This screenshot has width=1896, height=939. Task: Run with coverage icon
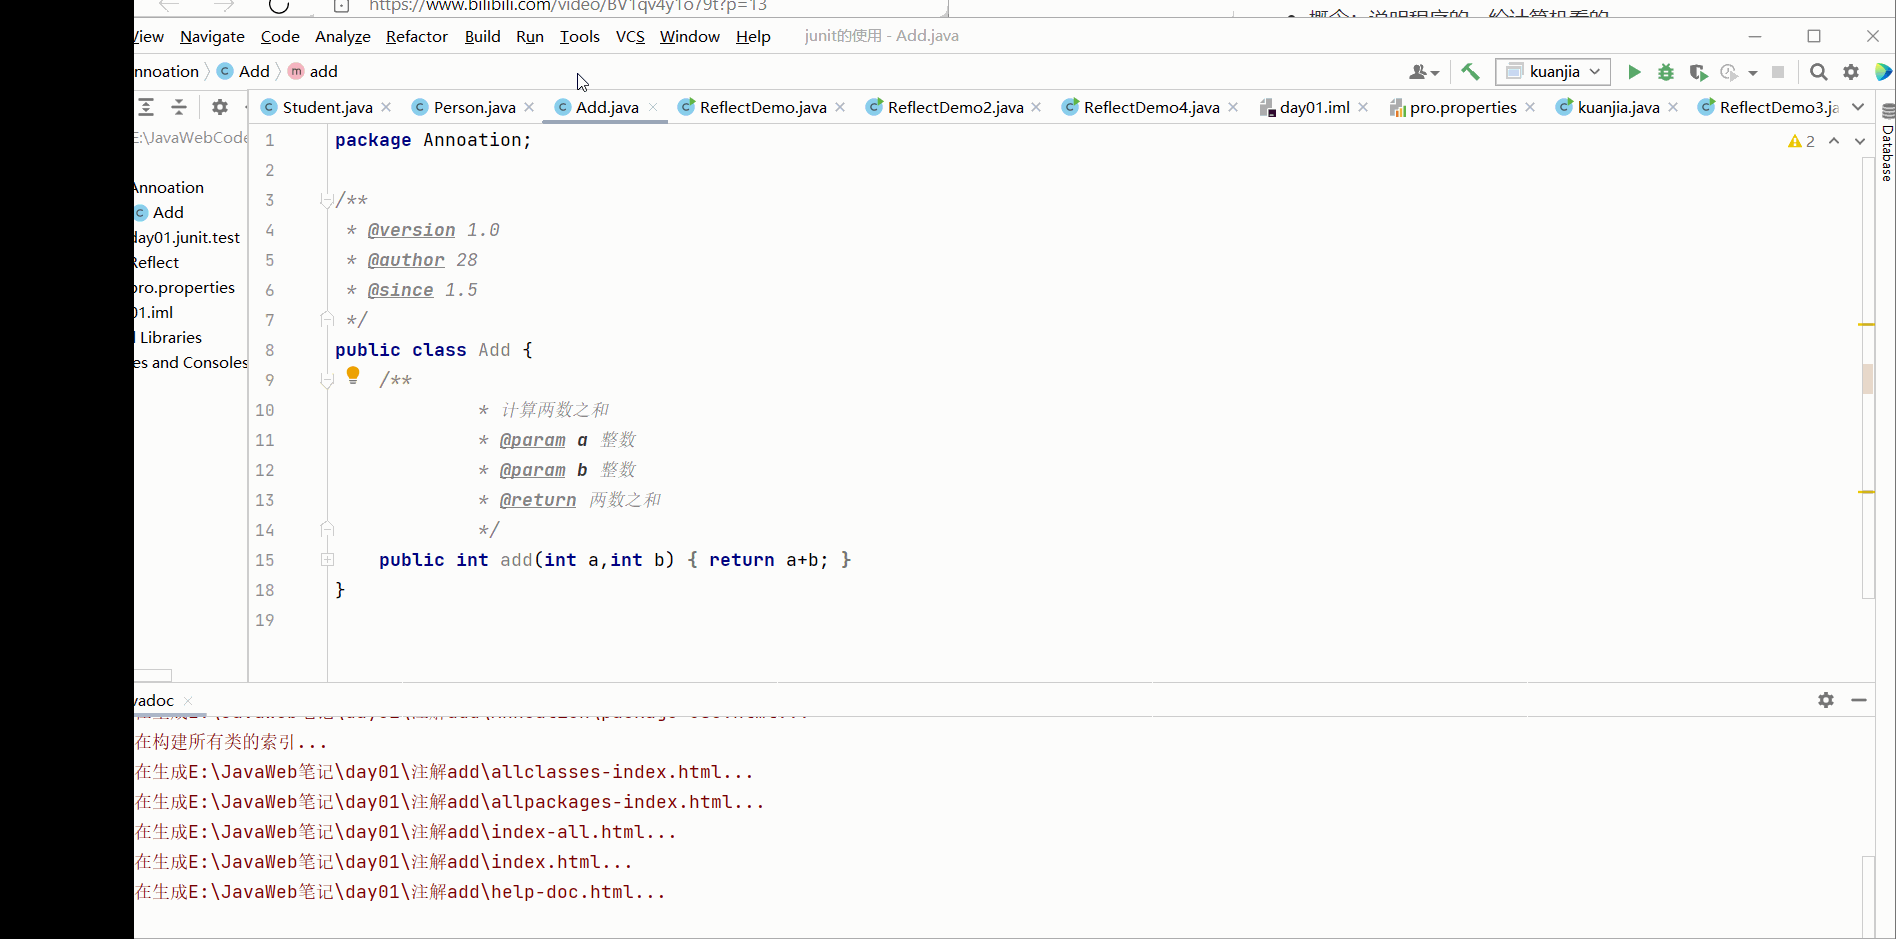[x=1698, y=72]
